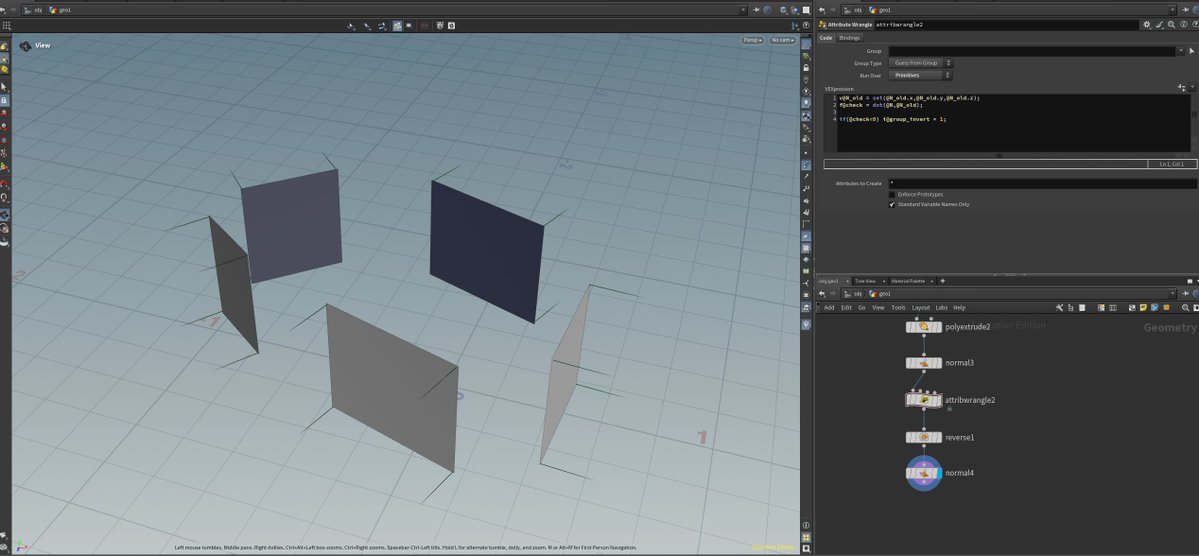Expand the network editor path dropdown

(1173, 294)
